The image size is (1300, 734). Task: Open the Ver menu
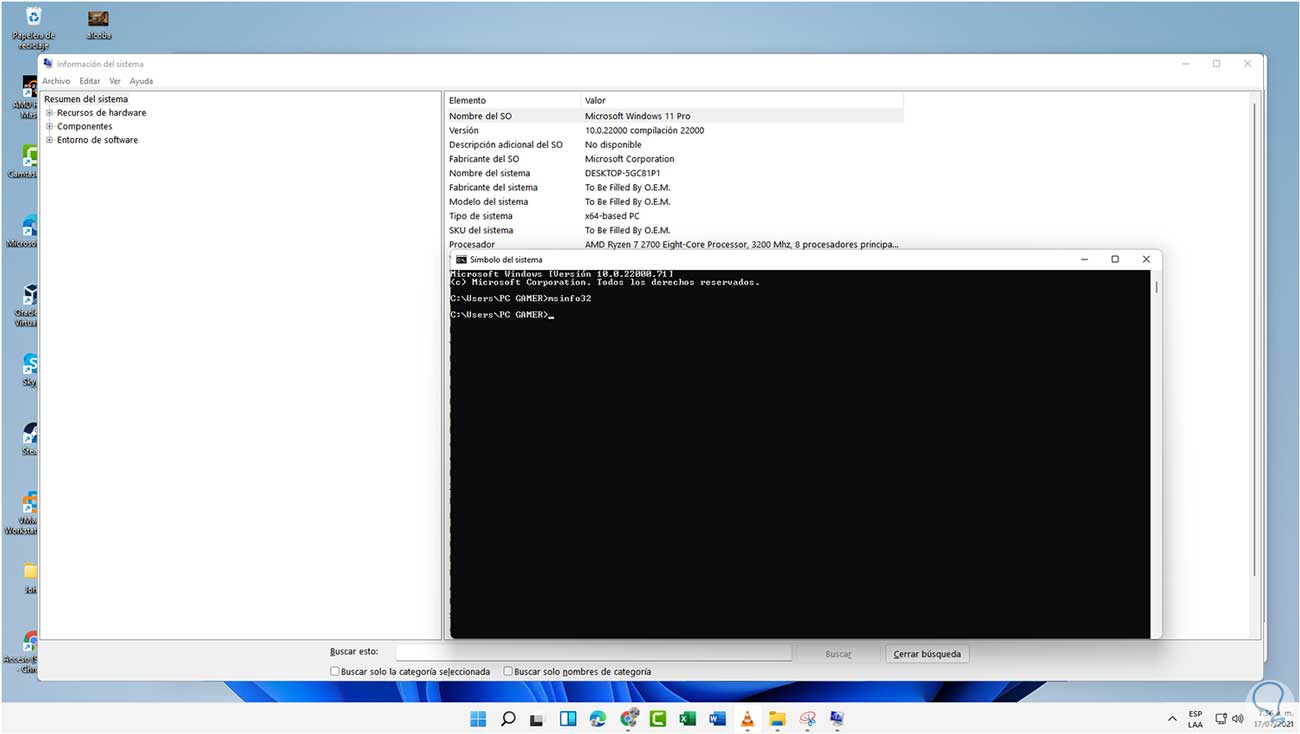(115, 81)
